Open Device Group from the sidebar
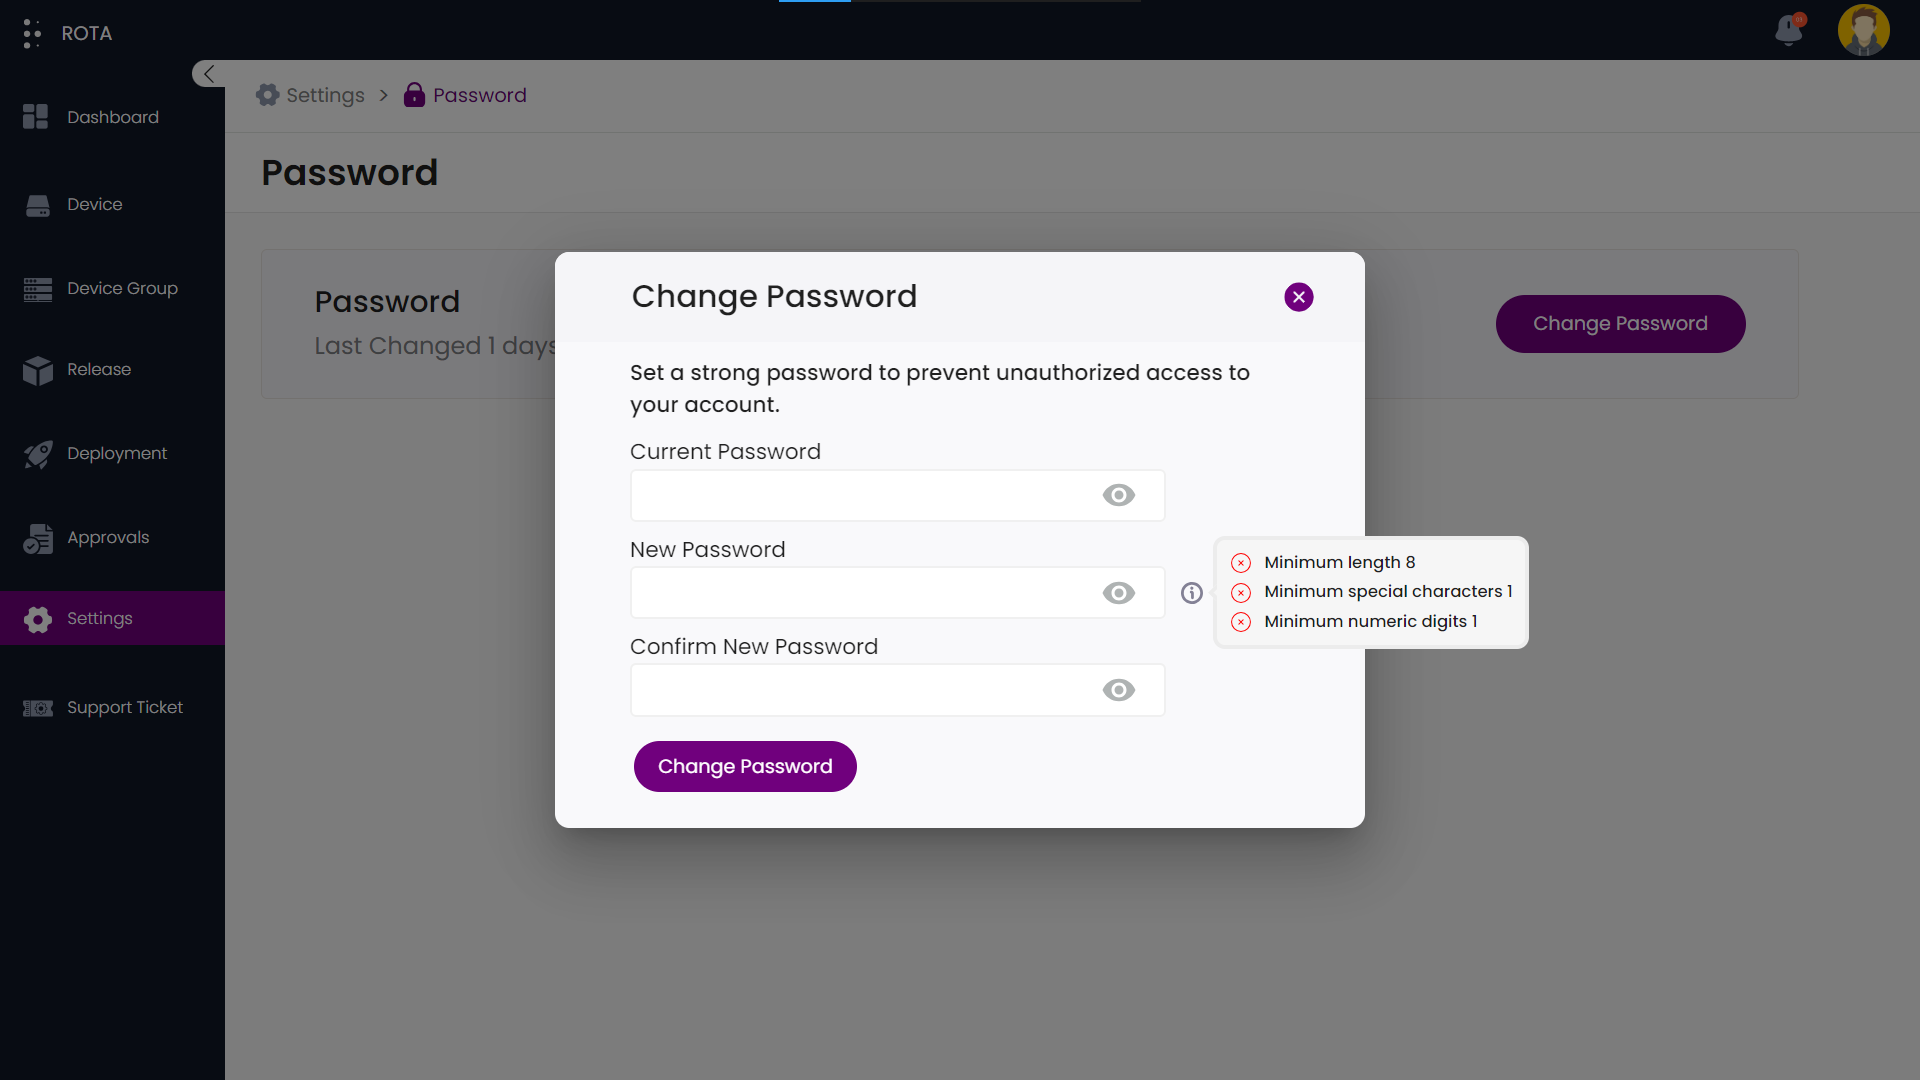 (x=122, y=288)
